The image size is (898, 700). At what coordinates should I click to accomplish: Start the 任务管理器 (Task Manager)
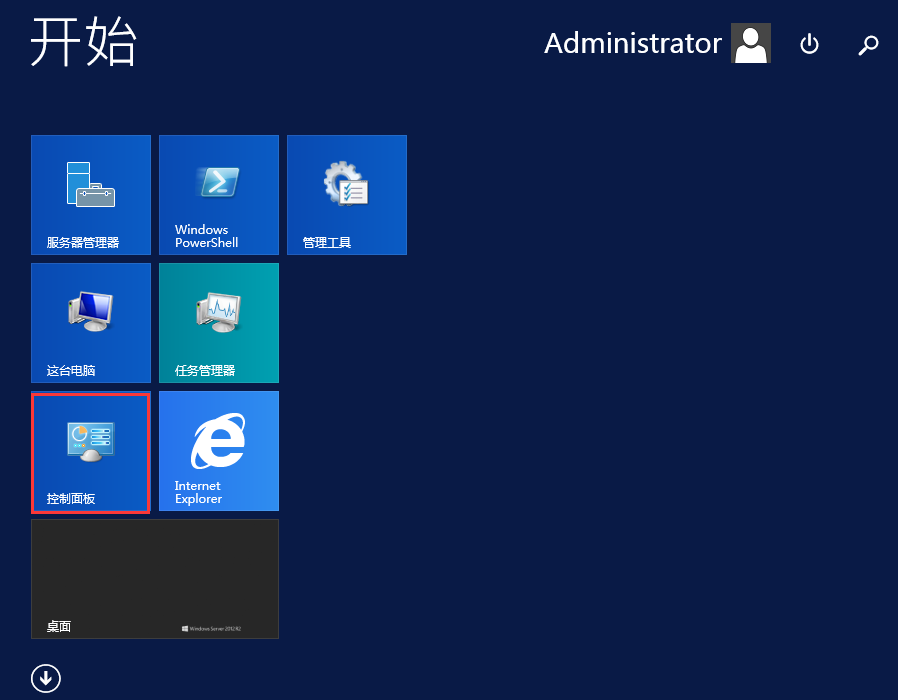(218, 322)
